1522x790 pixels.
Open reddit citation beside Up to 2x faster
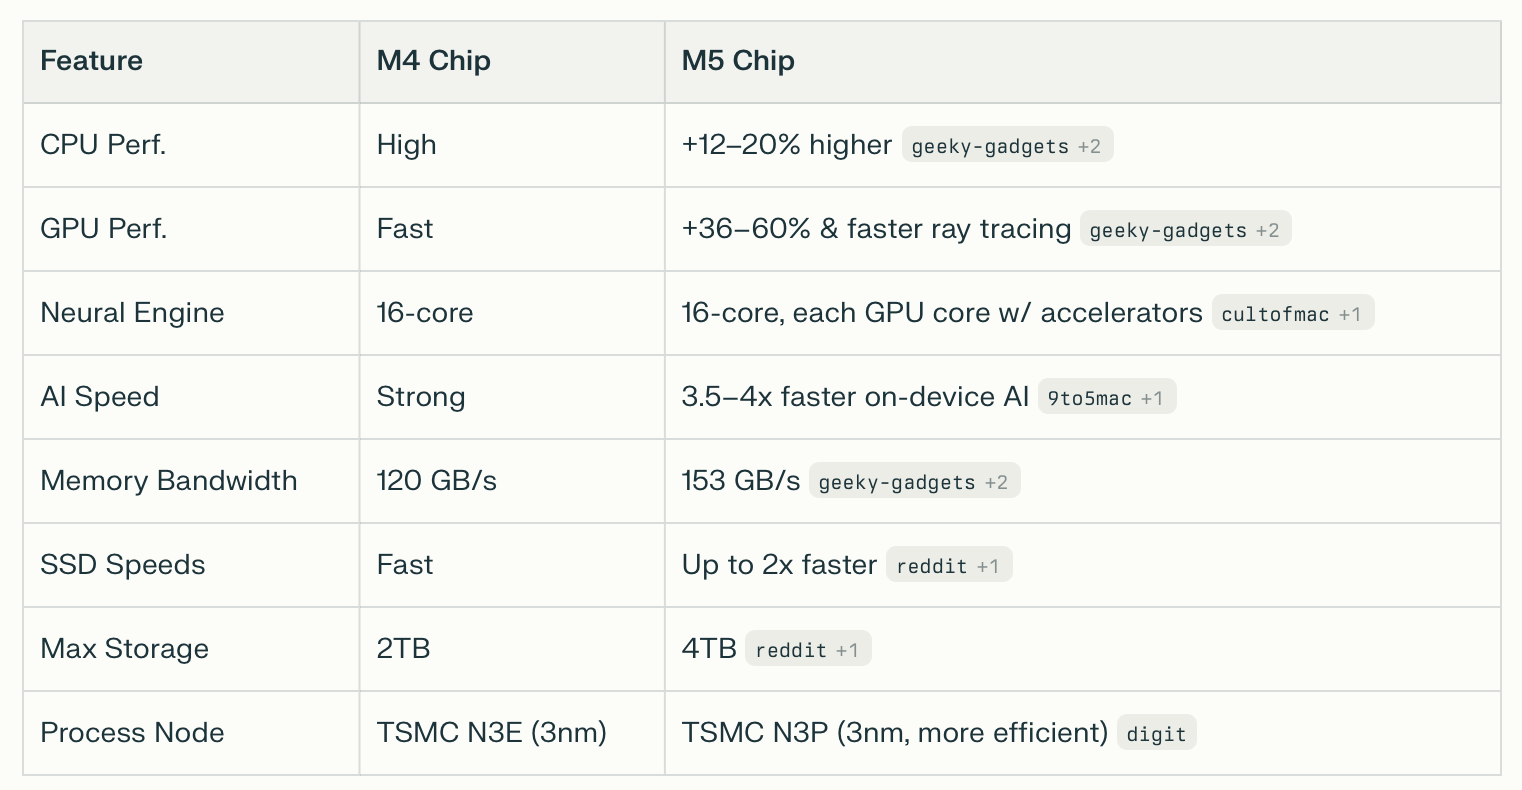click(x=949, y=565)
